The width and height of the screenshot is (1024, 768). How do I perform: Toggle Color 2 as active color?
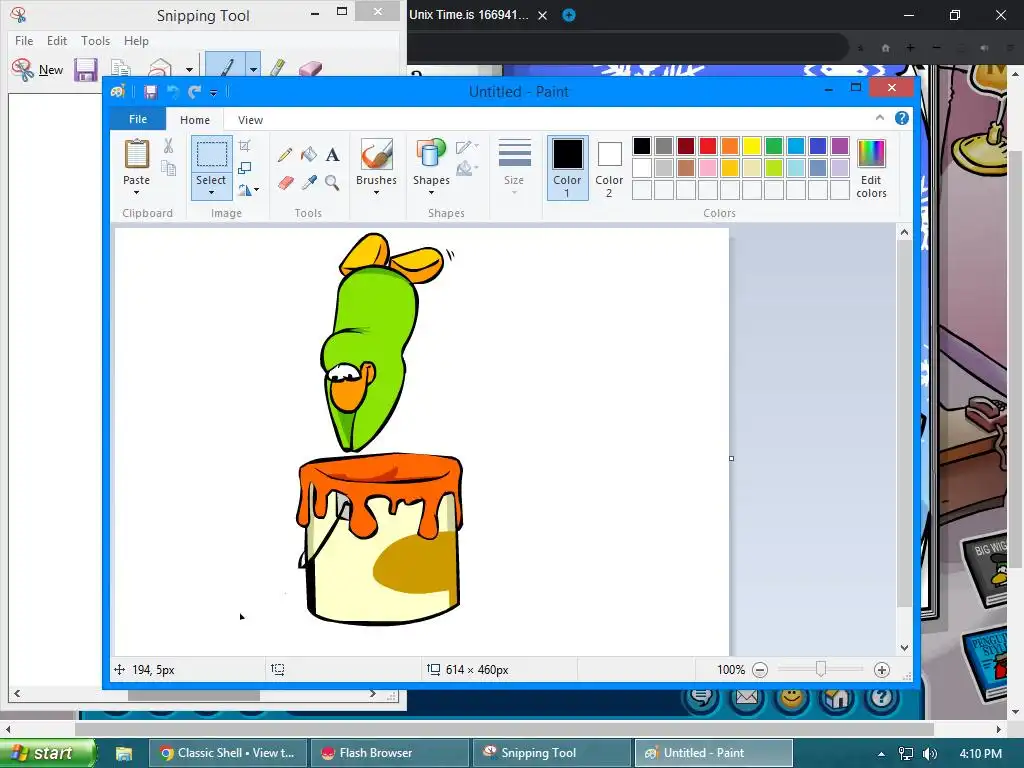609,168
